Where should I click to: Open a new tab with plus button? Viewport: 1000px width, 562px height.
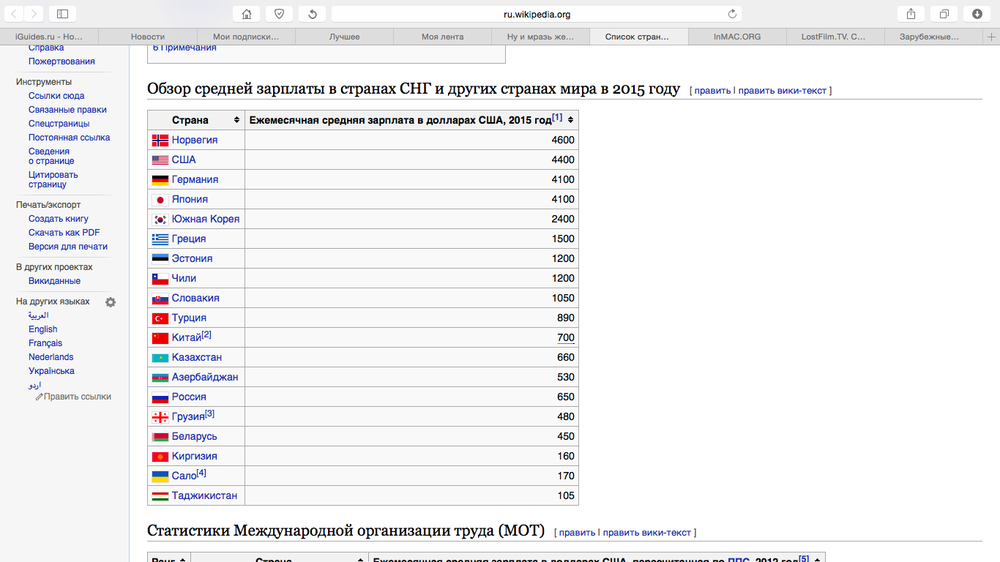tap(991, 37)
